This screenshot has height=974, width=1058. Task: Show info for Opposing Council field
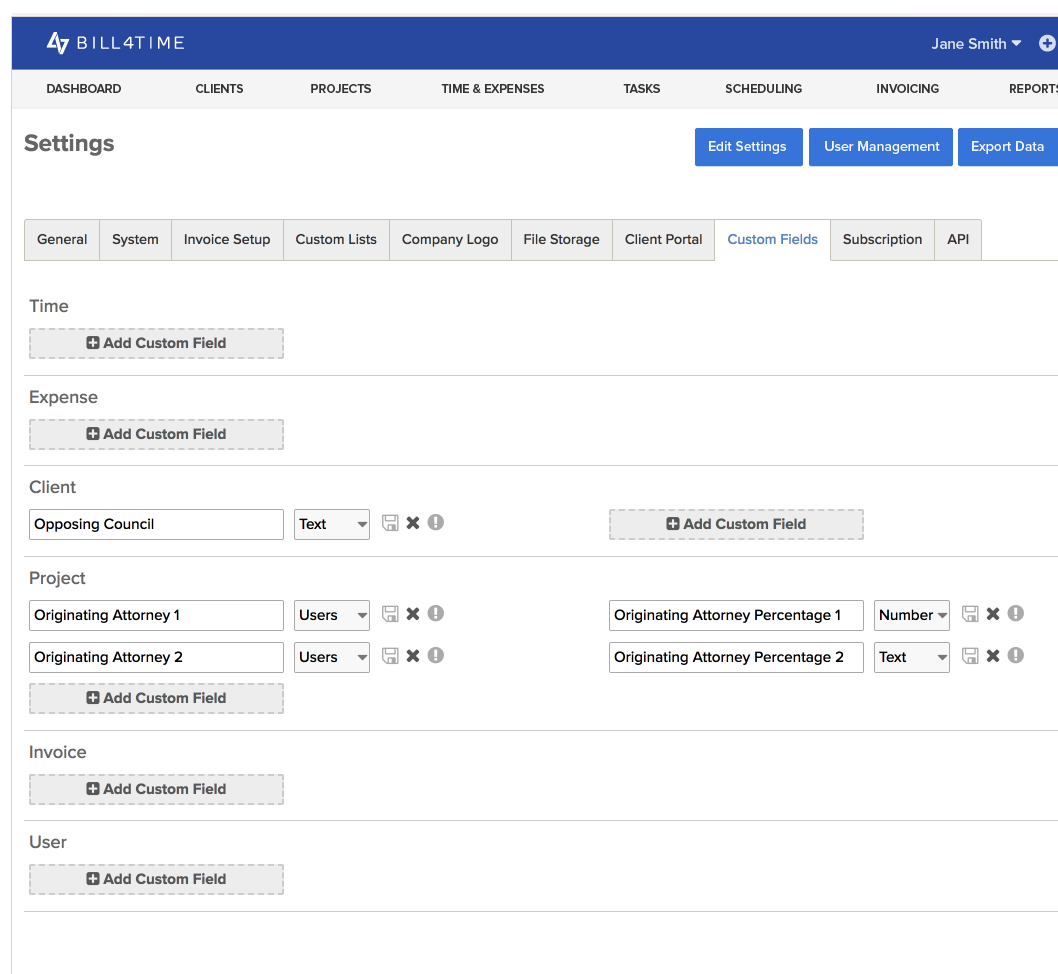coord(436,523)
